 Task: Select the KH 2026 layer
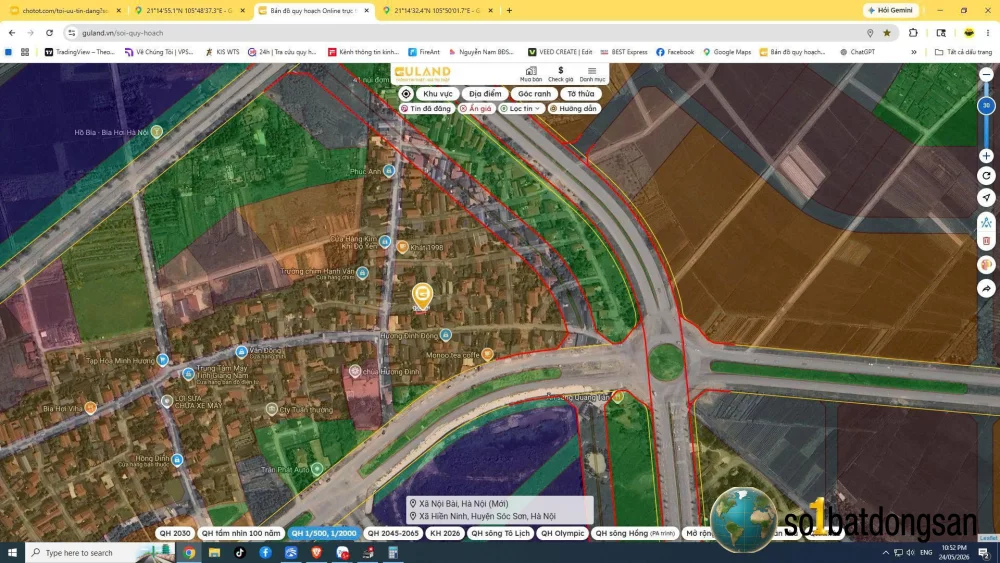pos(445,533)
